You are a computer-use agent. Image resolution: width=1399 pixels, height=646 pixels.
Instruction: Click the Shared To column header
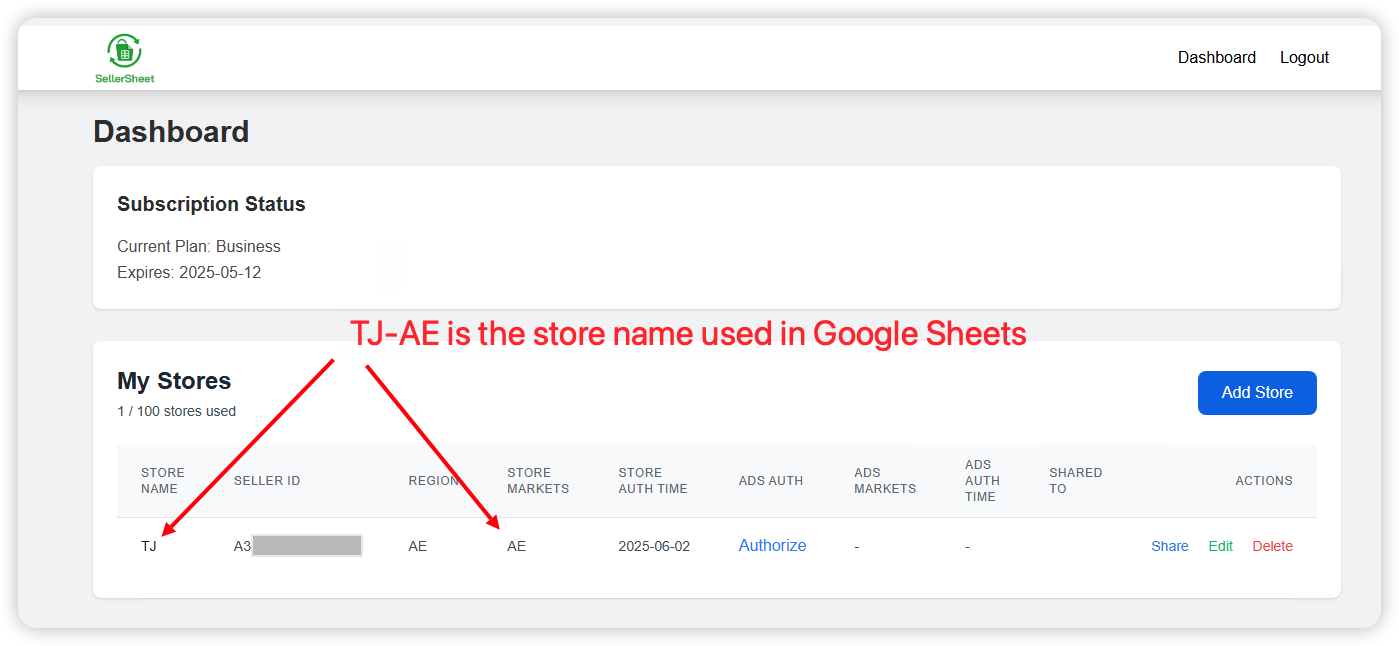click(1075, 481)
